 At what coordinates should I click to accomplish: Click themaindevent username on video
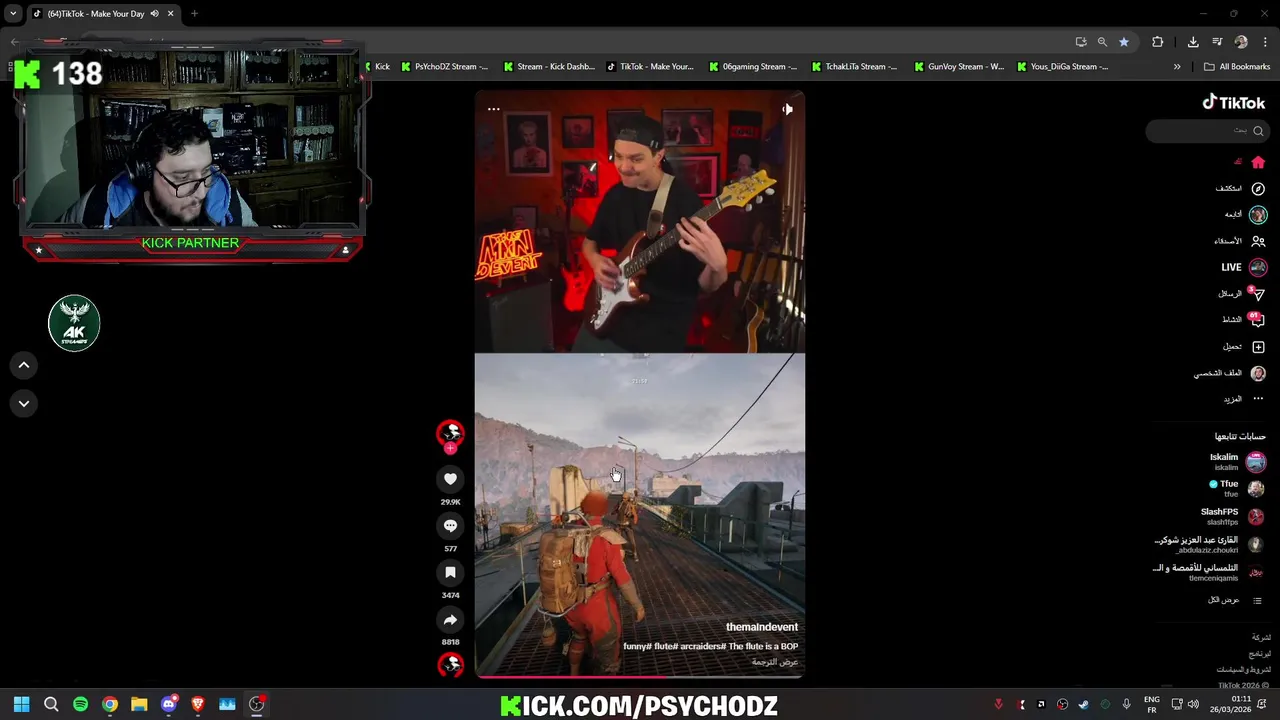(x=761, y=627)
